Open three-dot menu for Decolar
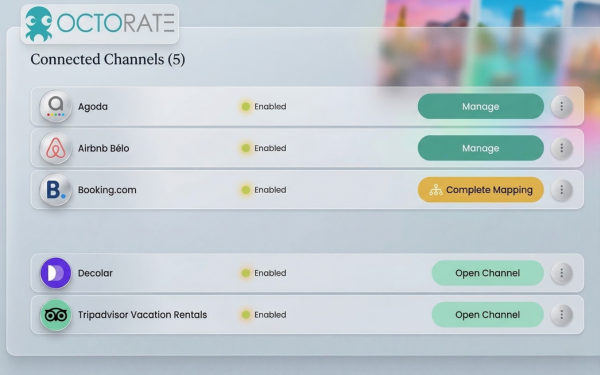Viewport: 600px width, 375px height. click(561, 273)
